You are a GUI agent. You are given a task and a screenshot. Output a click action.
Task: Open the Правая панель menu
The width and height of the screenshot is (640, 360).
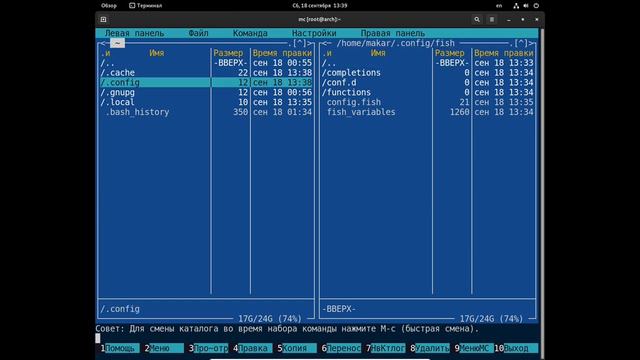click(x=393, y=33)
